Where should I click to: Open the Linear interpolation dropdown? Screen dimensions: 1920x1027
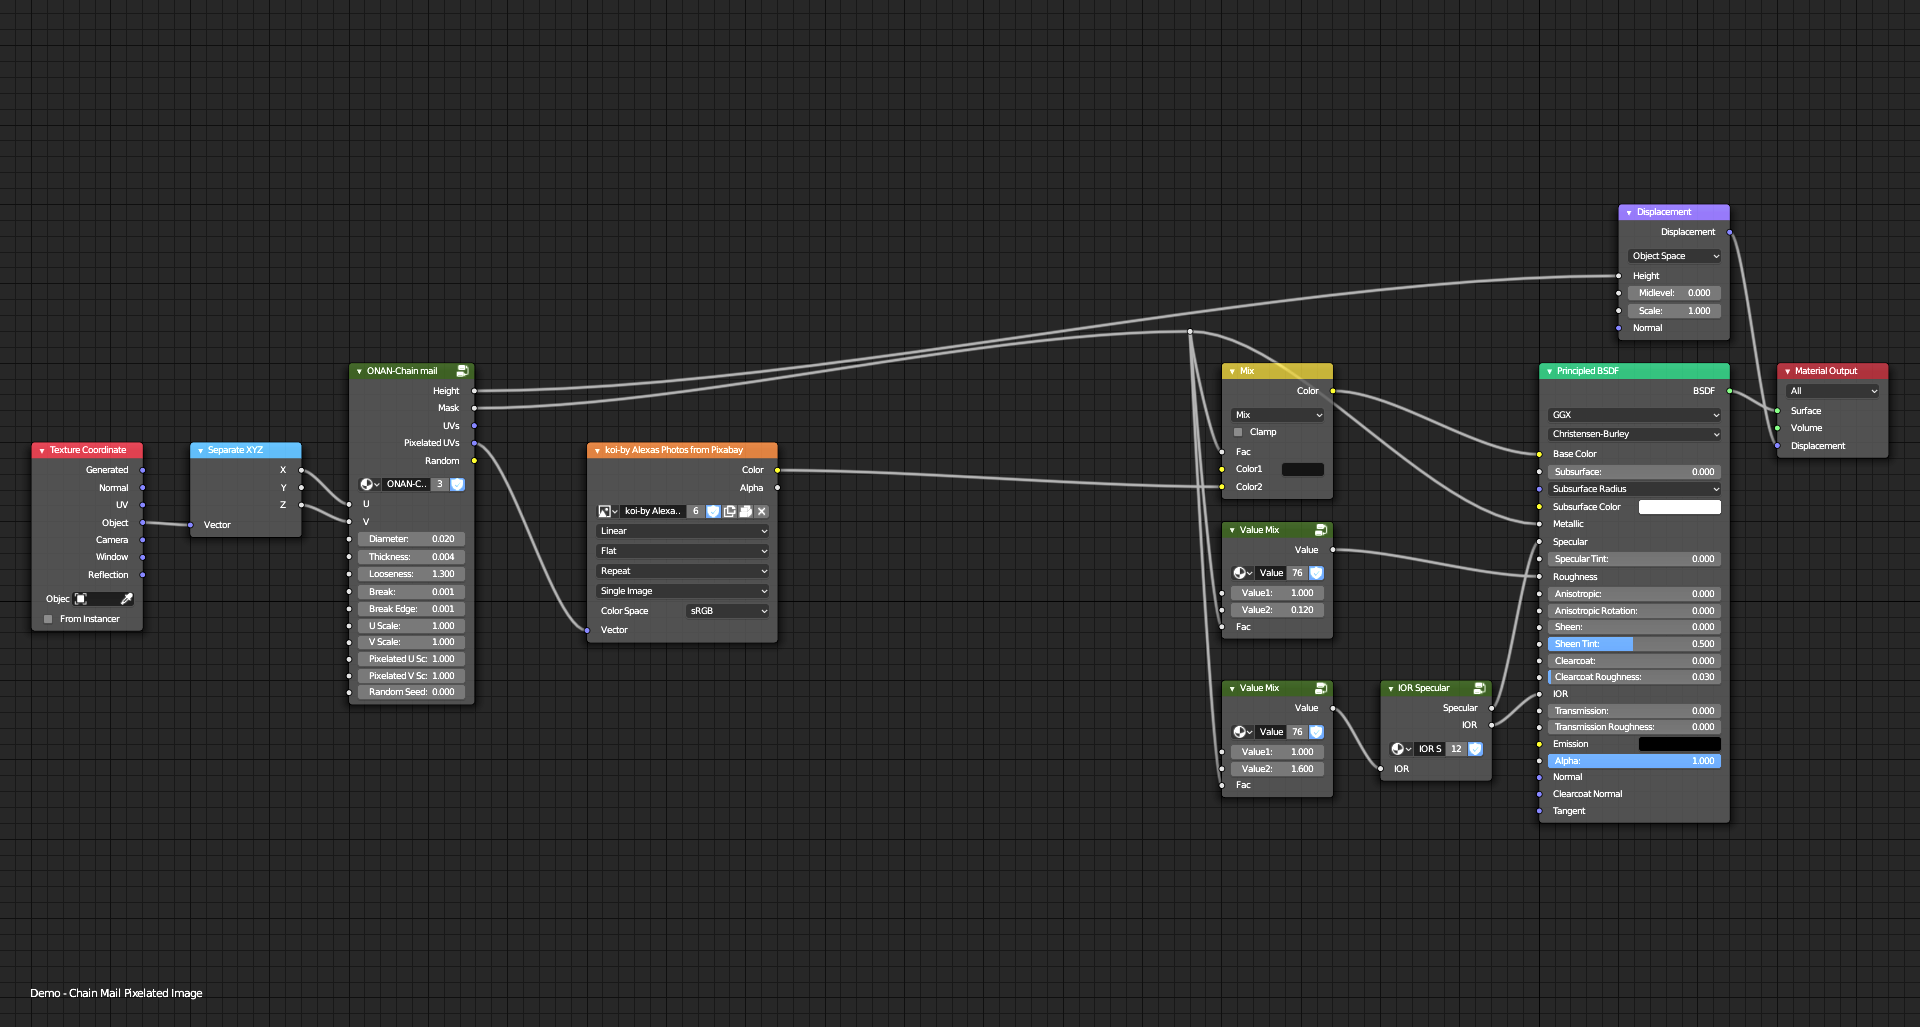point(683,531)
